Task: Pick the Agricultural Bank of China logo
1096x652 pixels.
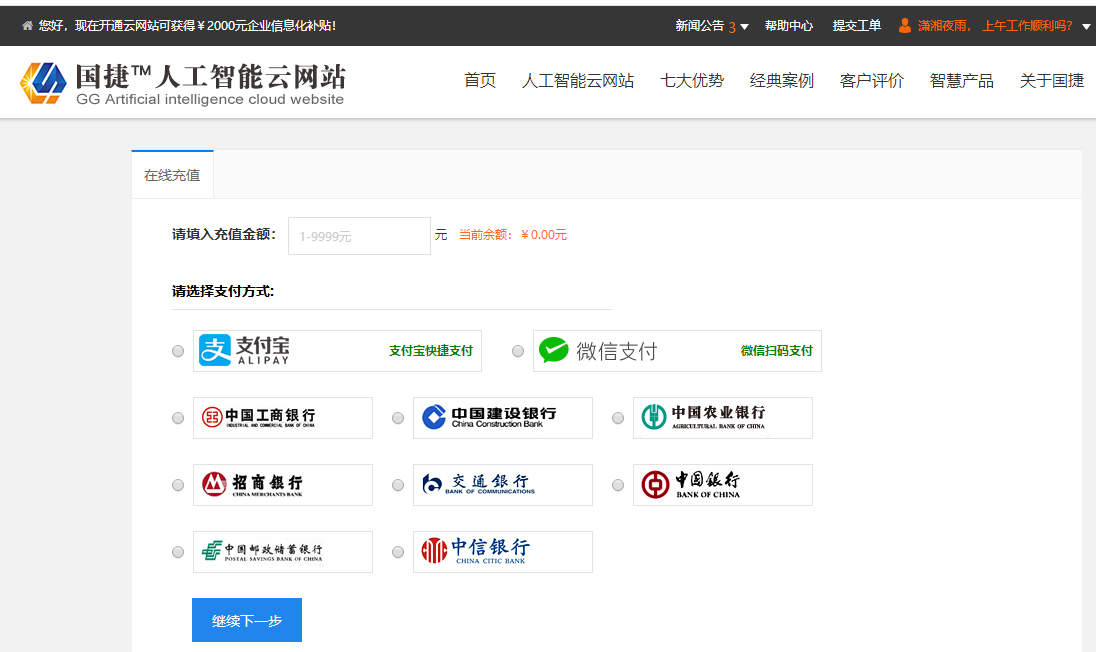Action: (722, 418)
